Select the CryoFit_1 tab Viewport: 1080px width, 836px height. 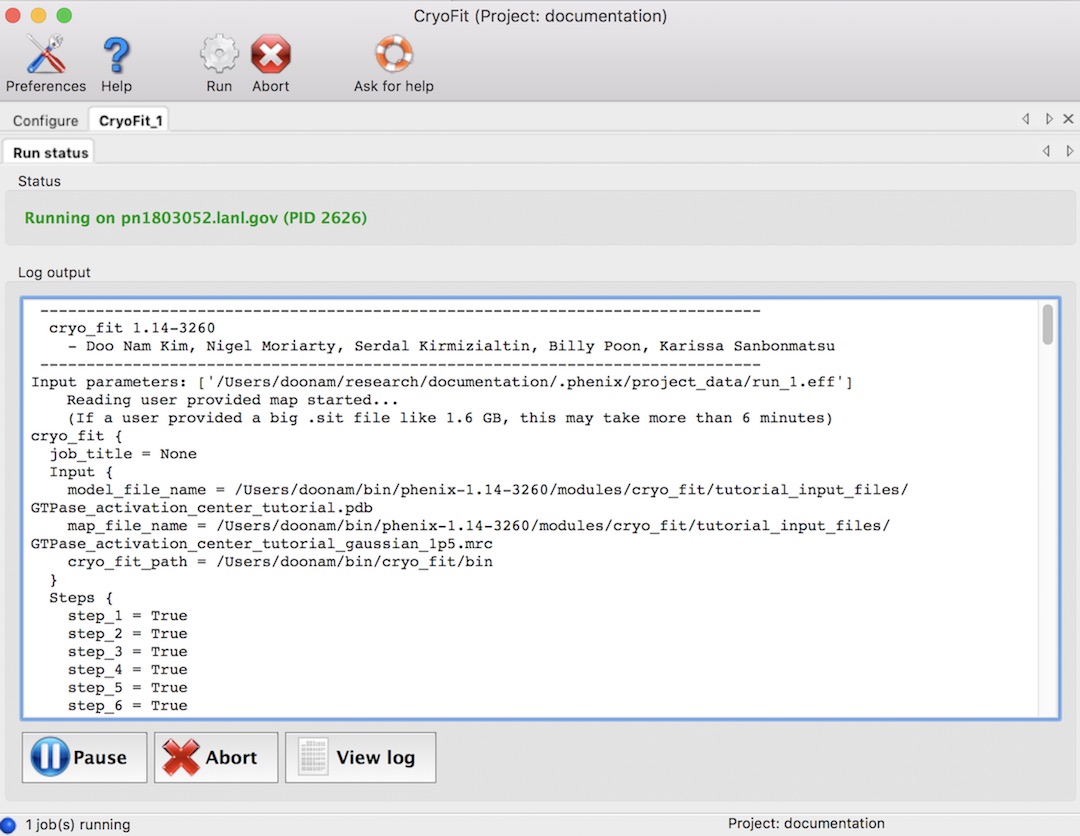pyautogui.click(x=128, y=119)
